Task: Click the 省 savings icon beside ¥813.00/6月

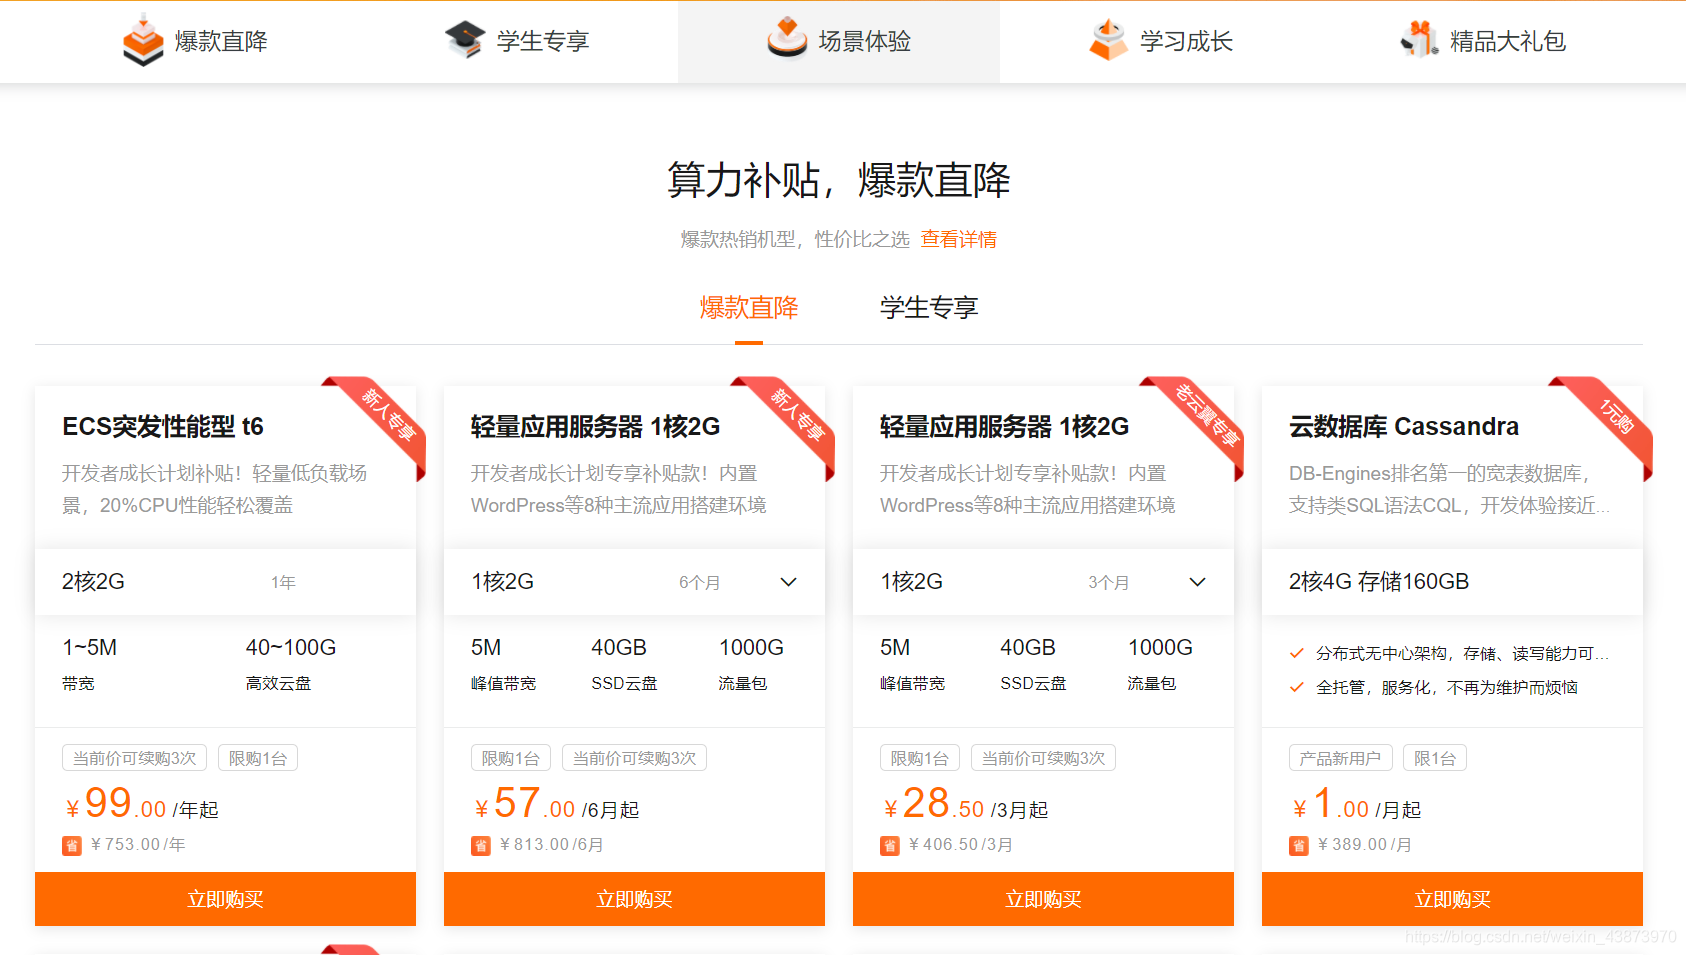Action: click(481, 846)
